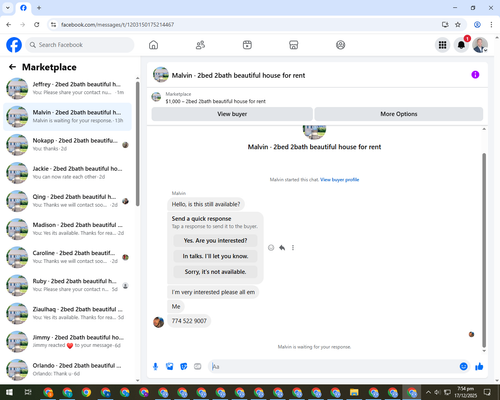This screenshot has height=400, width=500.
Task: Open the GIF picker icon
Action: tap(198, 367)
